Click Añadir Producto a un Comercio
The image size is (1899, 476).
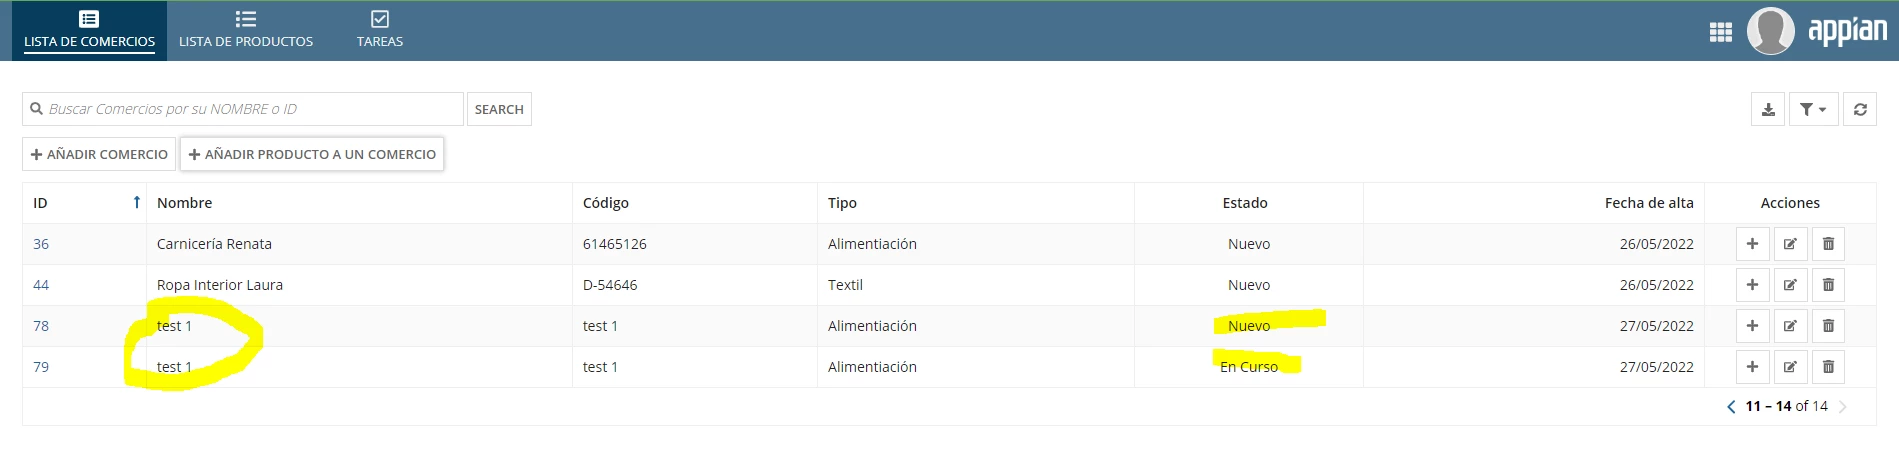[312, 154]
